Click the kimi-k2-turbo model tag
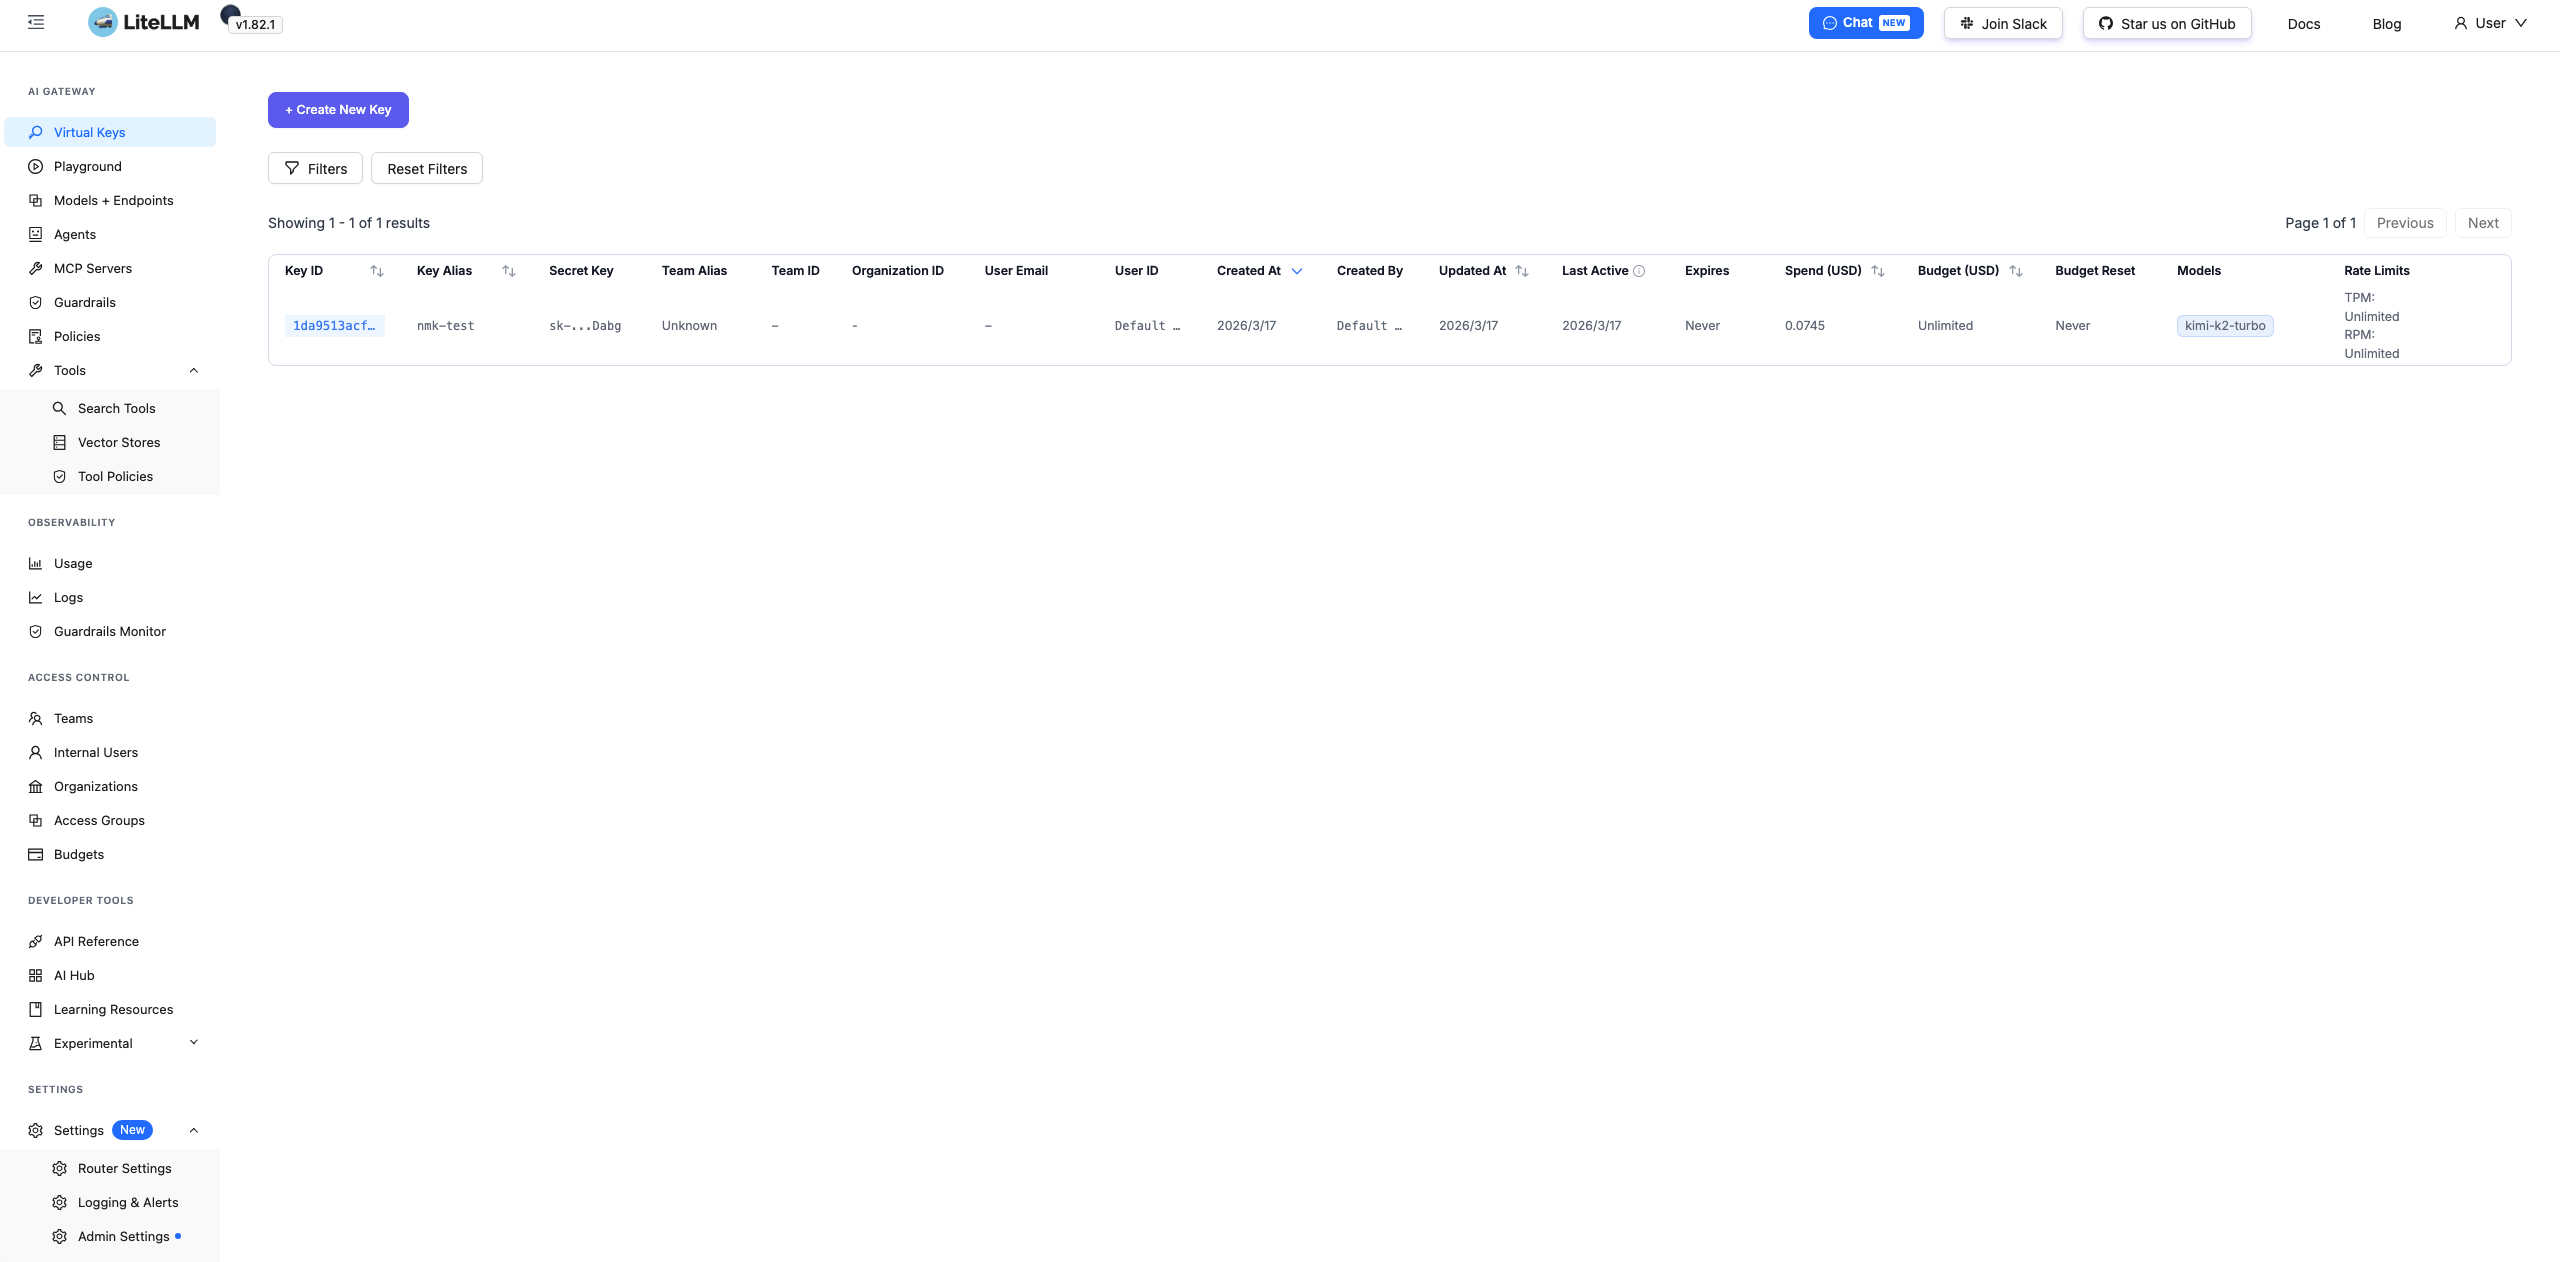This screenshot has width=2560, height=1262. pos(2225,326)
